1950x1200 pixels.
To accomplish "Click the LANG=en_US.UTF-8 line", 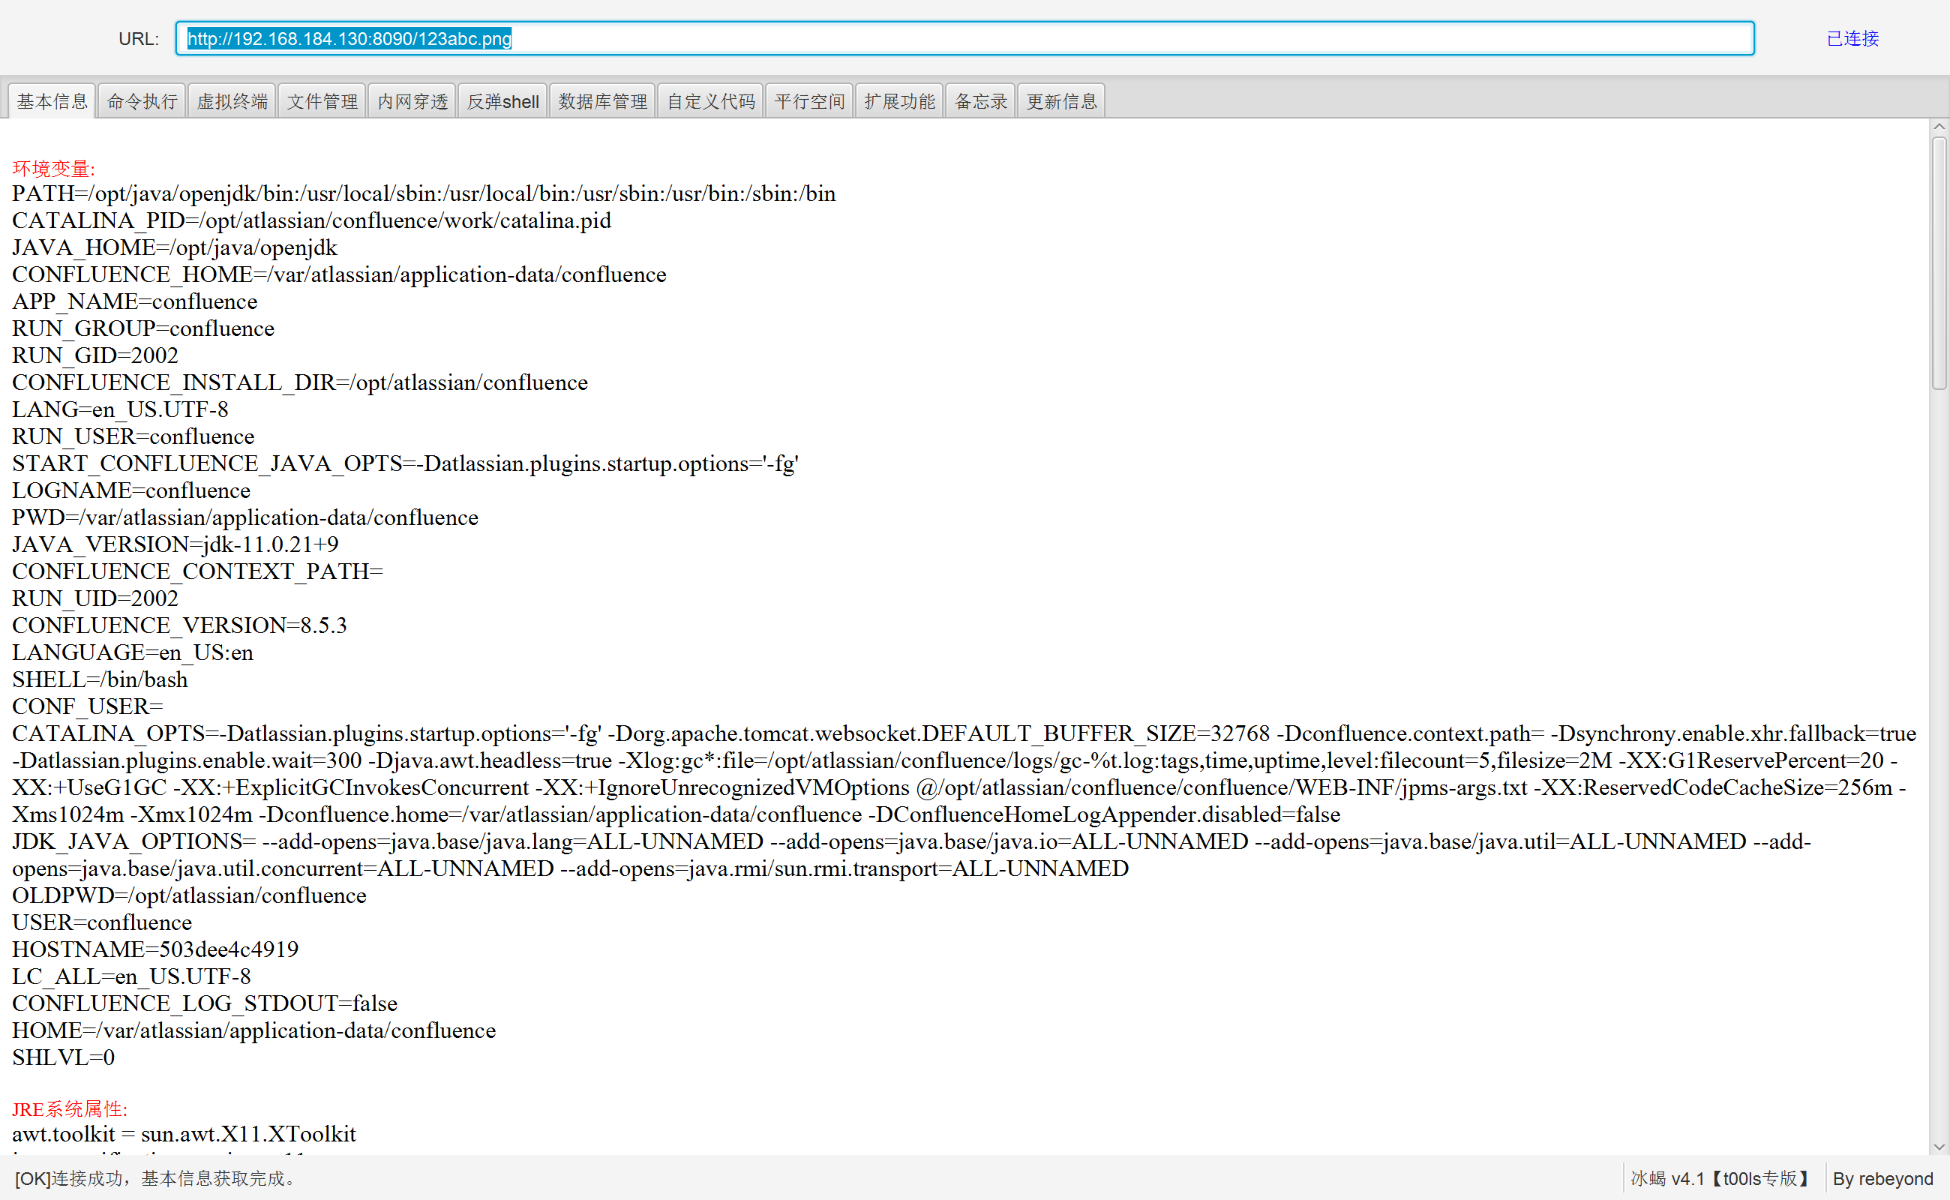I will (120, 409).
